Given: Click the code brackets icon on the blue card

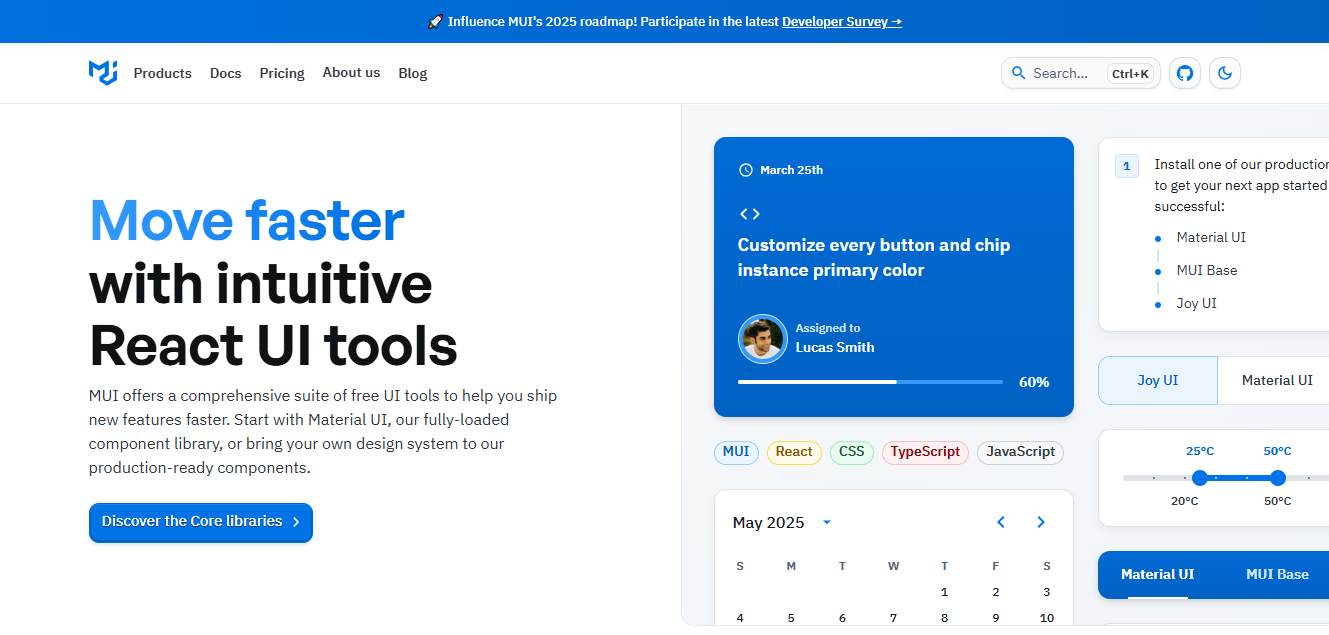Looking at the screenshot, I should click(749, 214).
